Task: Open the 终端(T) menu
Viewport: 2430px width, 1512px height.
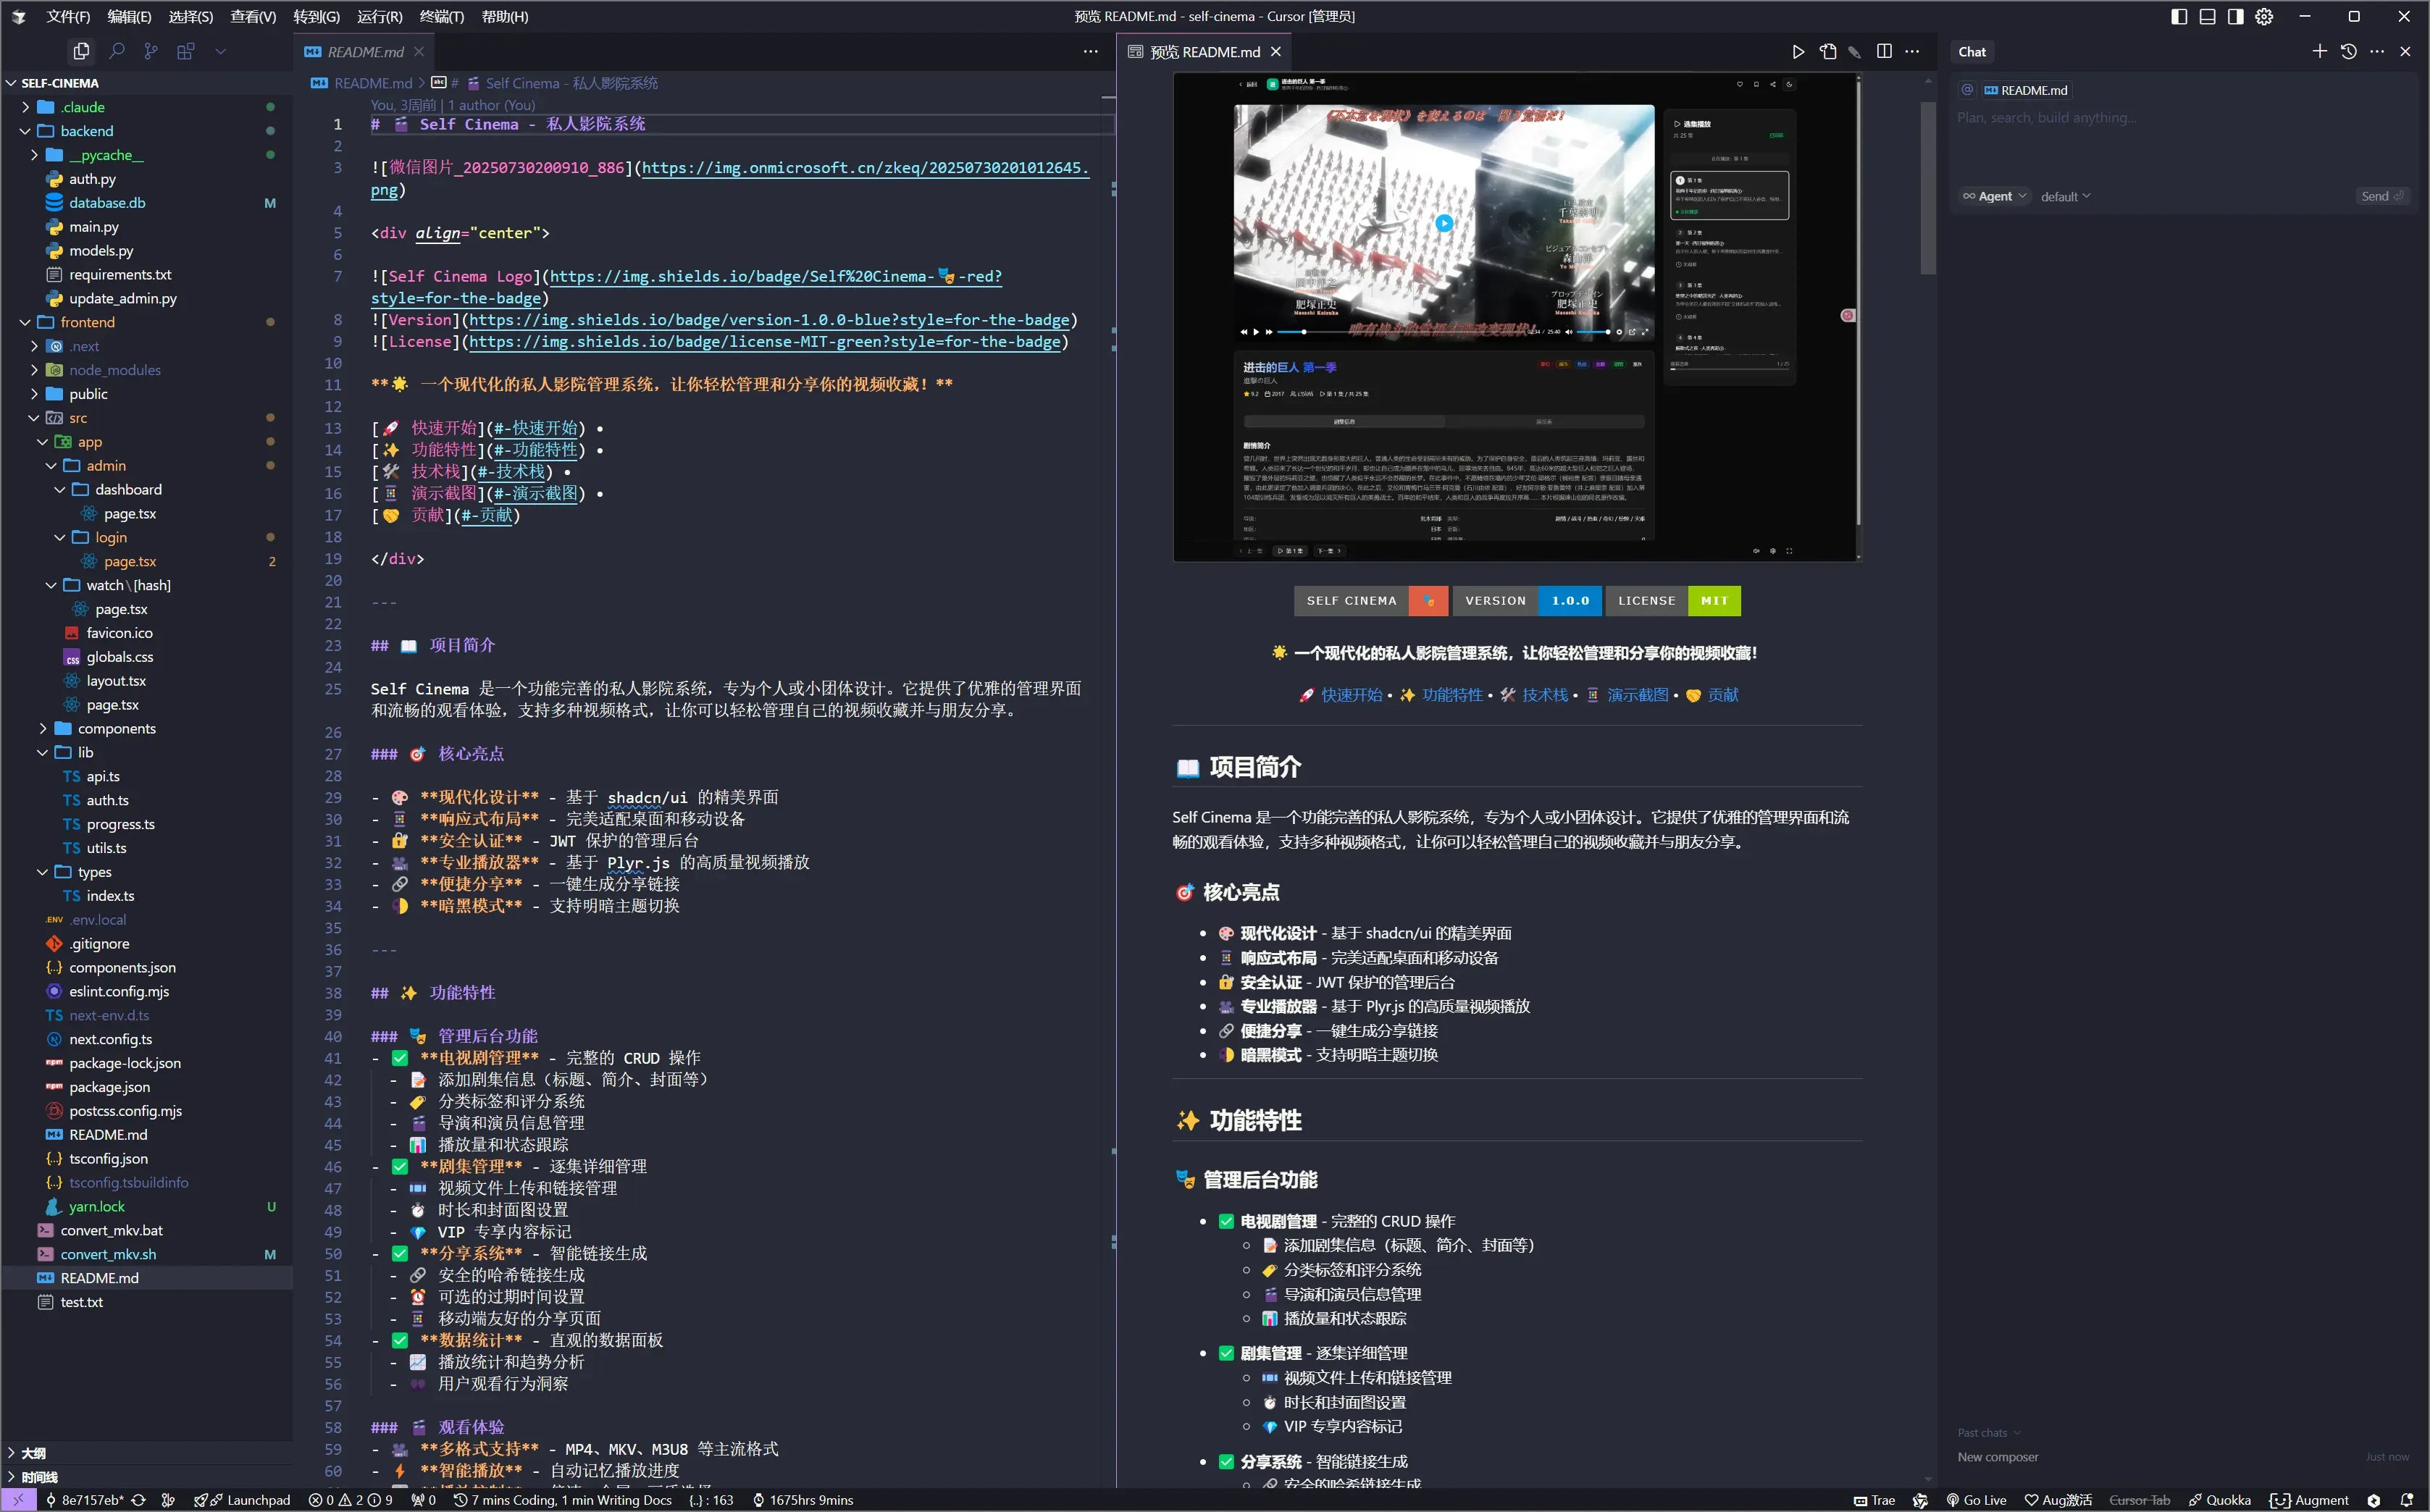Action: (441, 16)
